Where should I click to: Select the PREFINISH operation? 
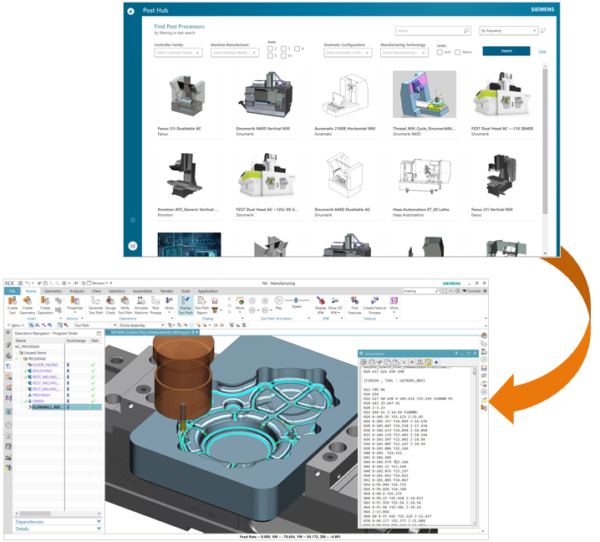tap(41, 395)
